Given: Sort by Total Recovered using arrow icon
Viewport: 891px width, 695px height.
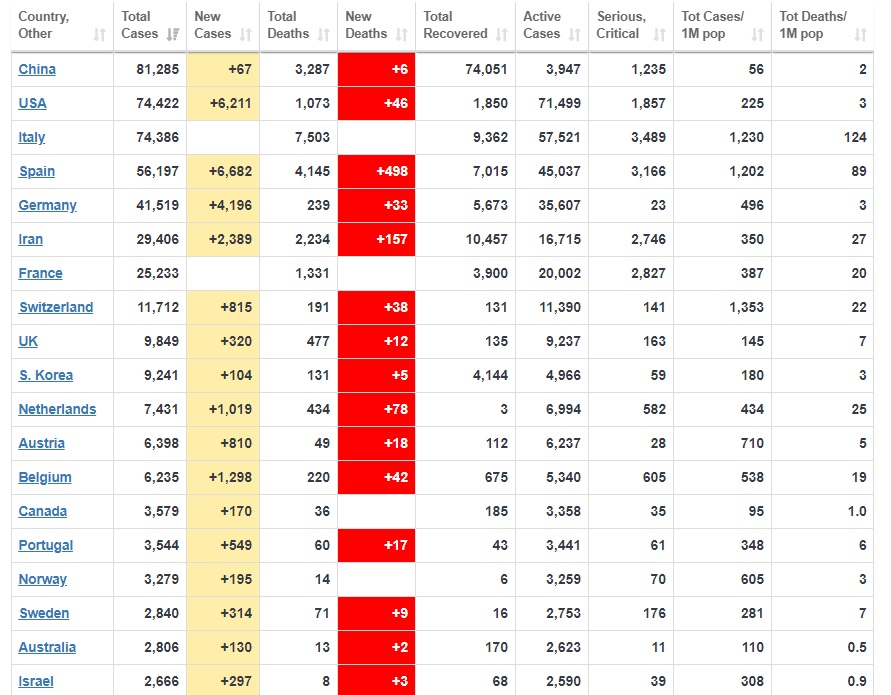Looking at the screenshot, I should click(x=501, y=35).
